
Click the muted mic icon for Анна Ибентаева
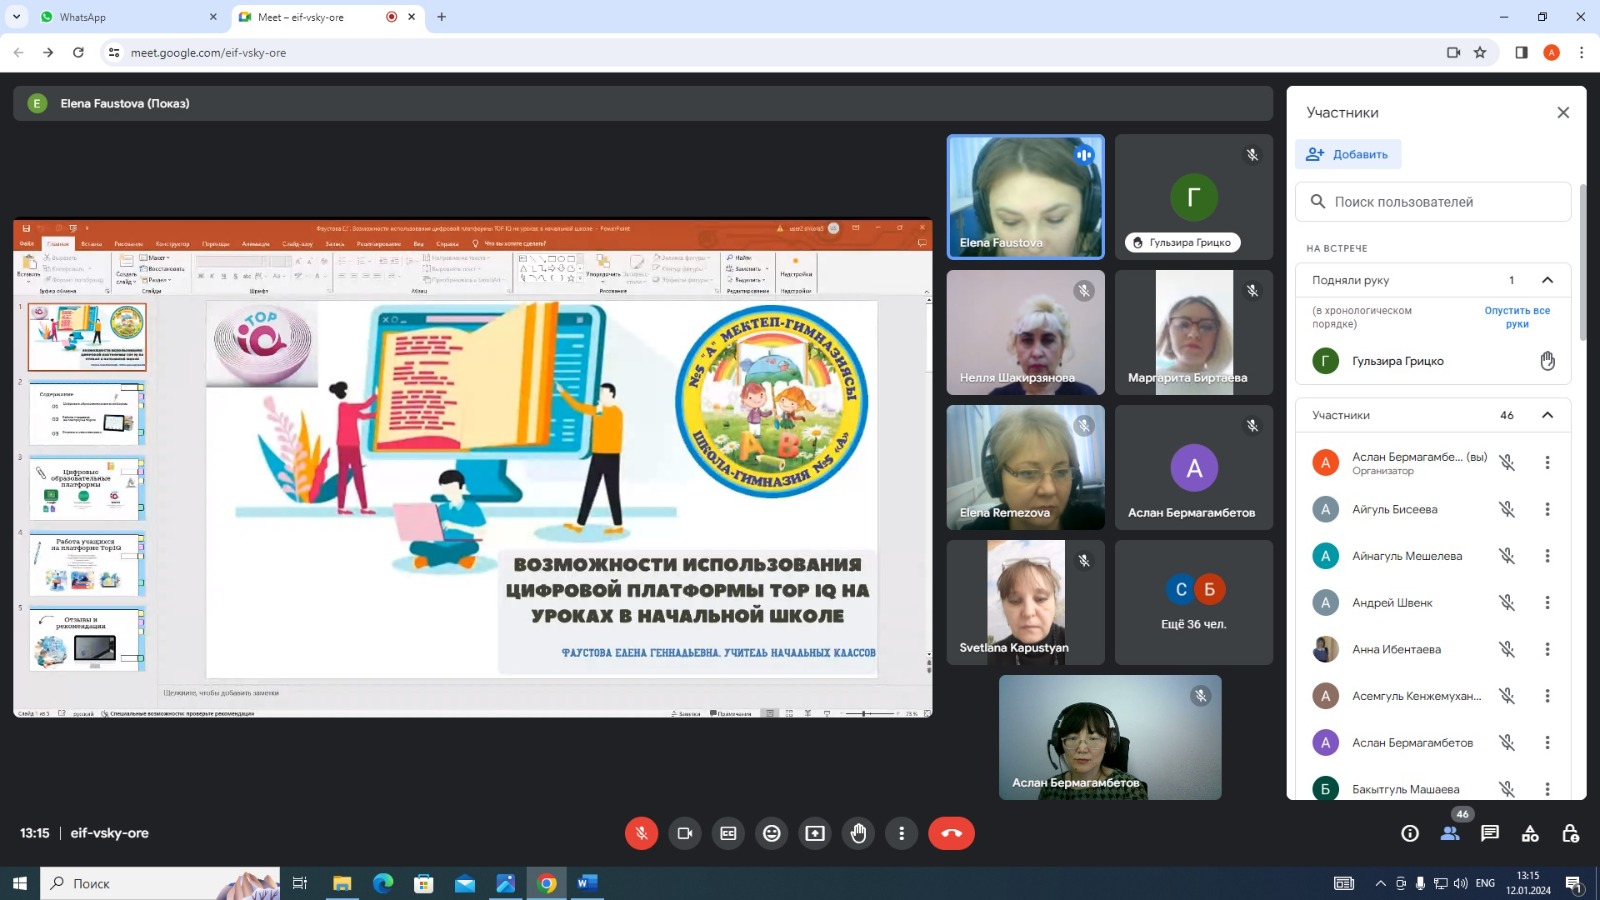[1507, 649]
